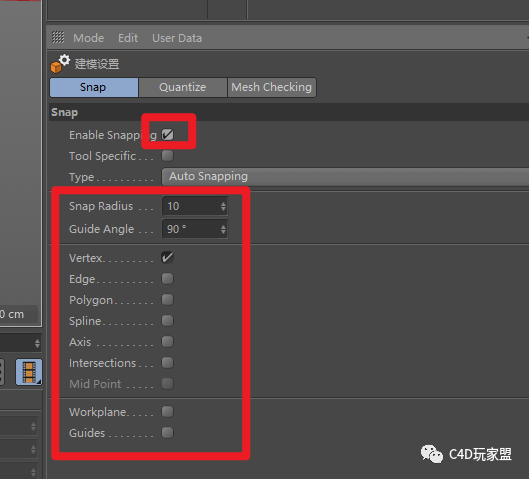Click the filmstrip render icon
Viewport: 529px width, 479px height.
tap(29, 372)
